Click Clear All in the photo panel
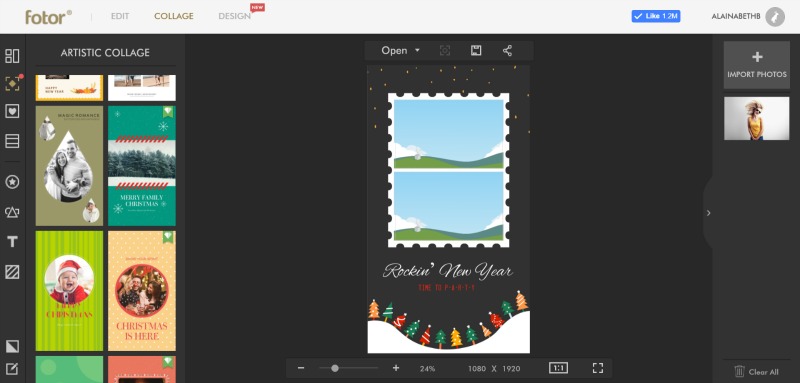Screen dimensions: 800x383 tap(757, 371)
